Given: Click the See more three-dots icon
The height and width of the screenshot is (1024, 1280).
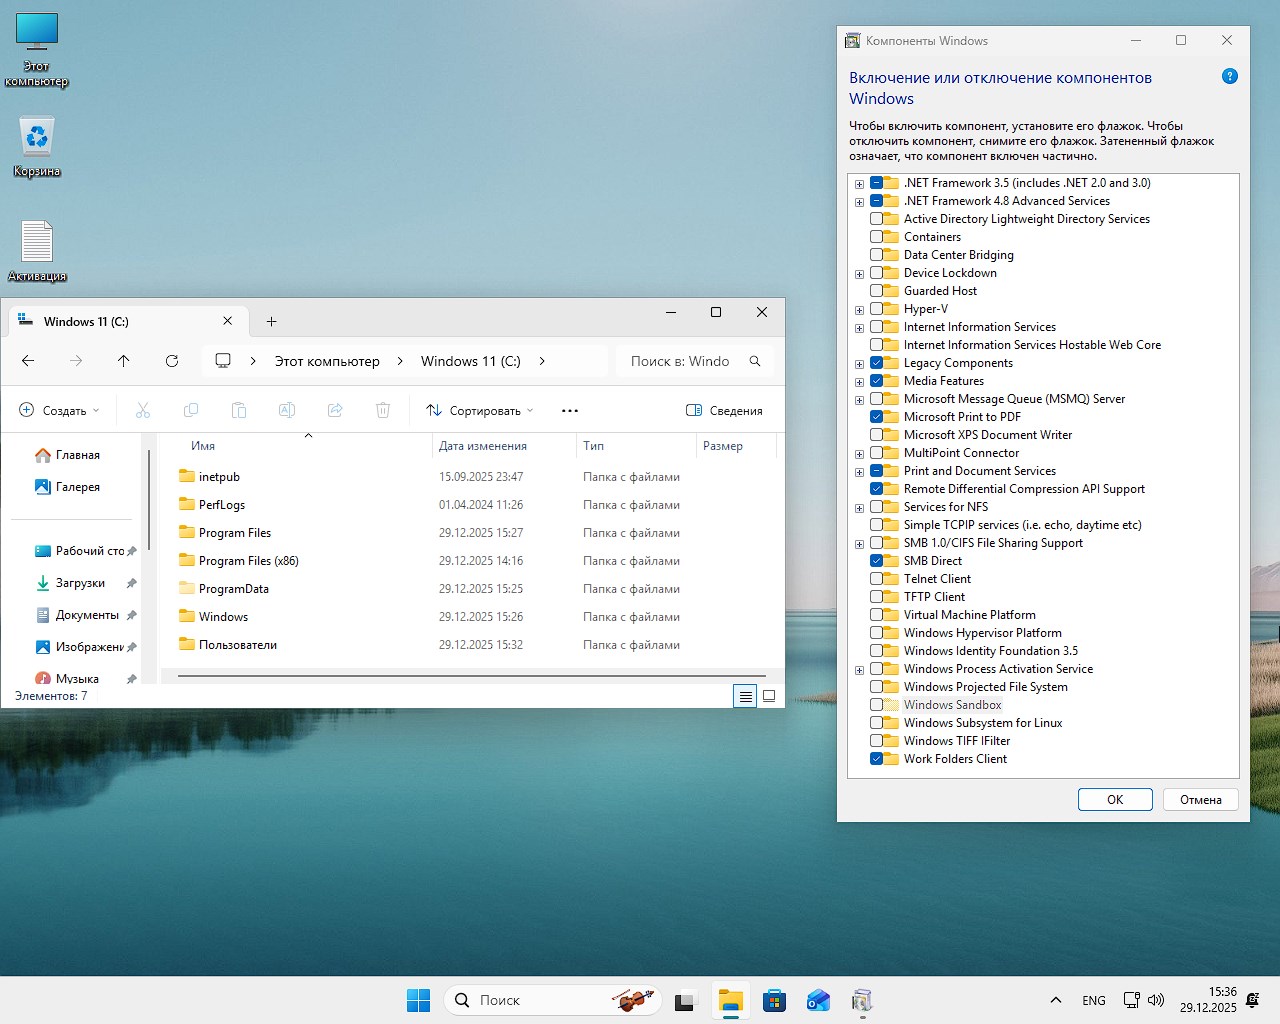Looking at the screenshot, I should (x=570, y=411).
